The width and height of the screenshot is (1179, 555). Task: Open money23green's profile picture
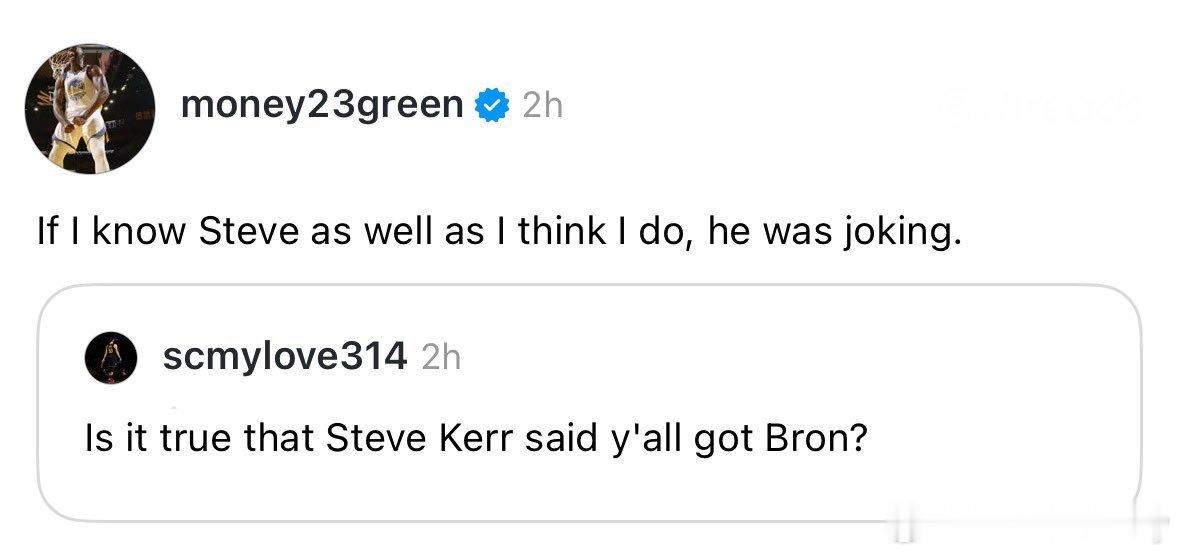89,108
